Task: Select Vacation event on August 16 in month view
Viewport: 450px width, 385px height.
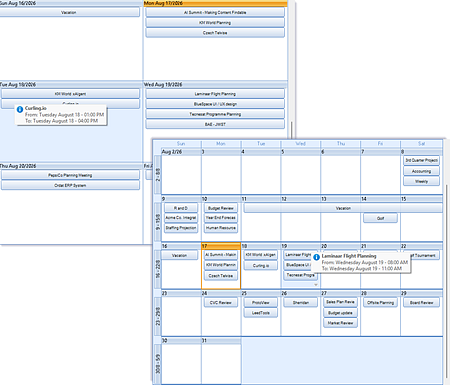Action: (179, 255)
